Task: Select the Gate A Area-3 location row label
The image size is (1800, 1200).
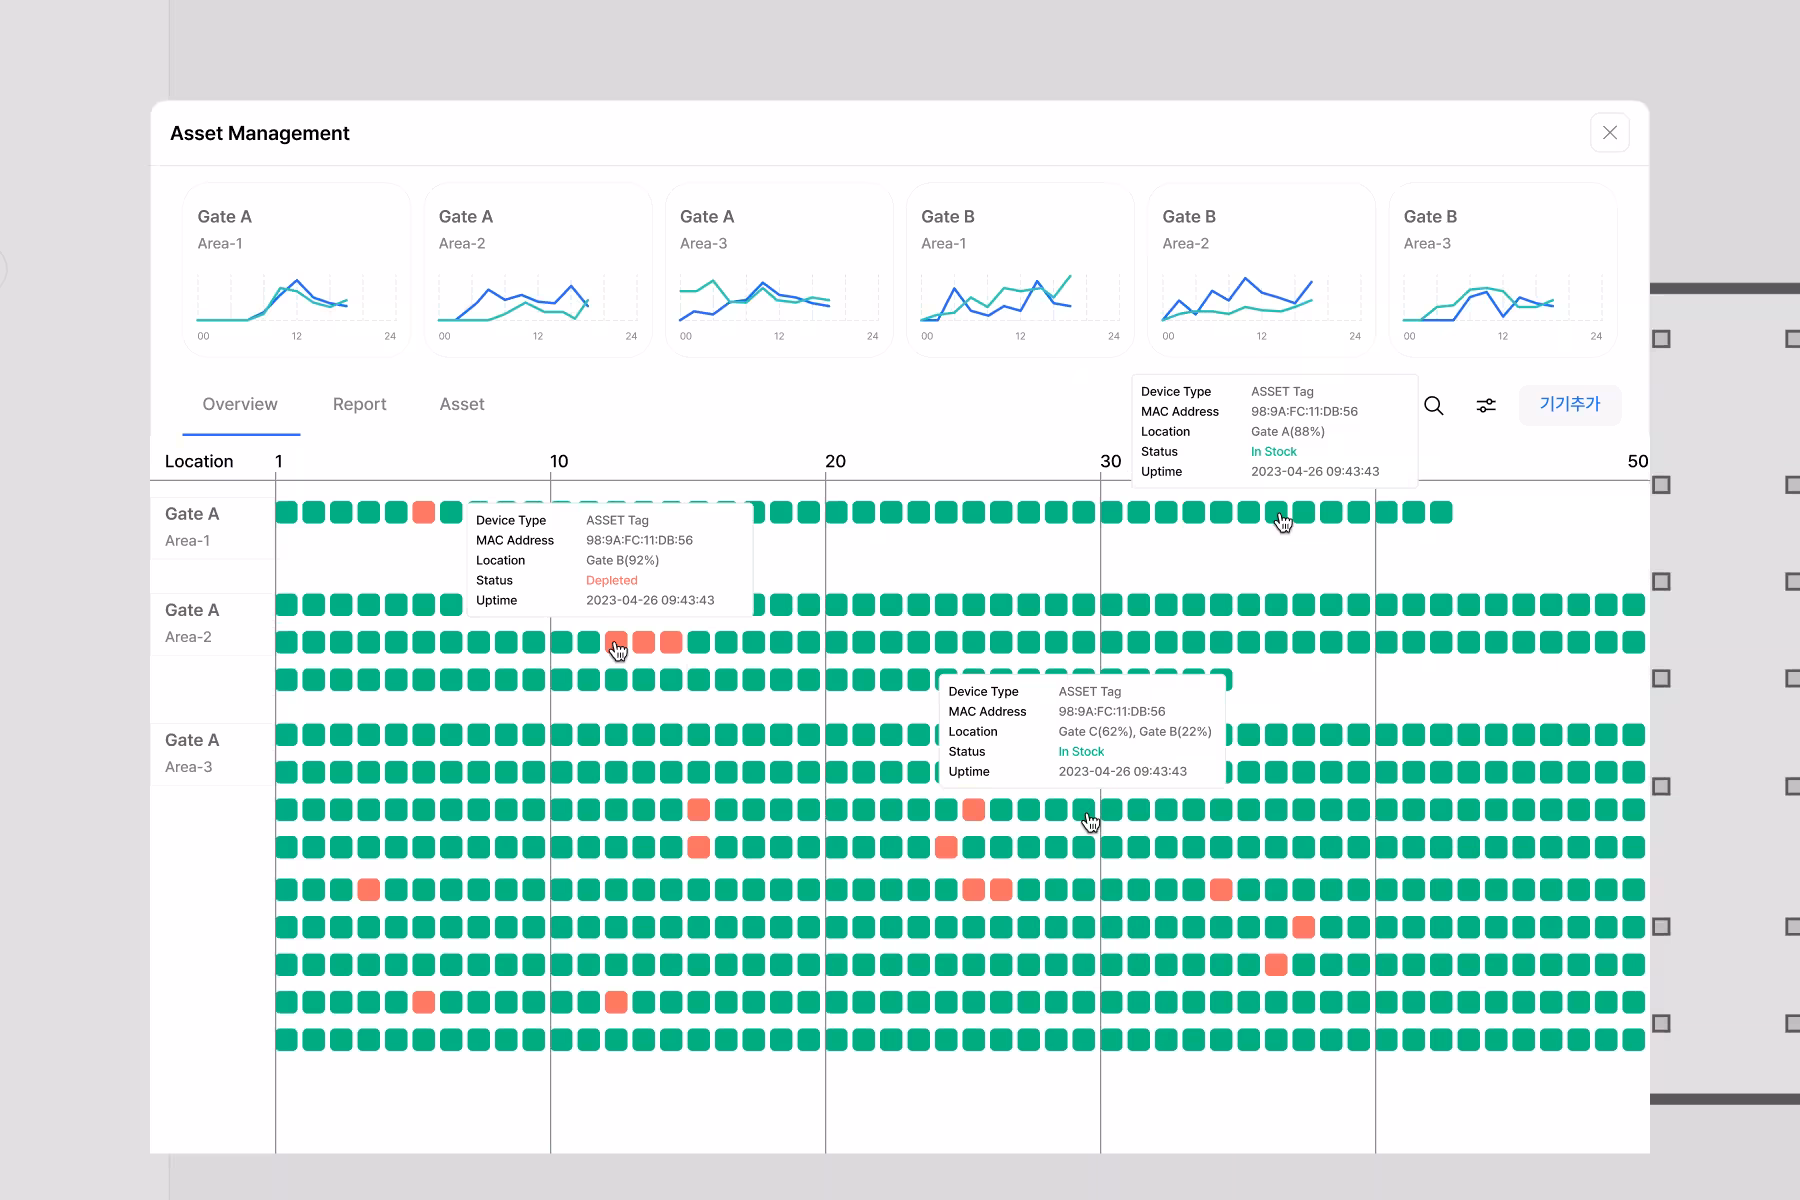Action: 191,753
